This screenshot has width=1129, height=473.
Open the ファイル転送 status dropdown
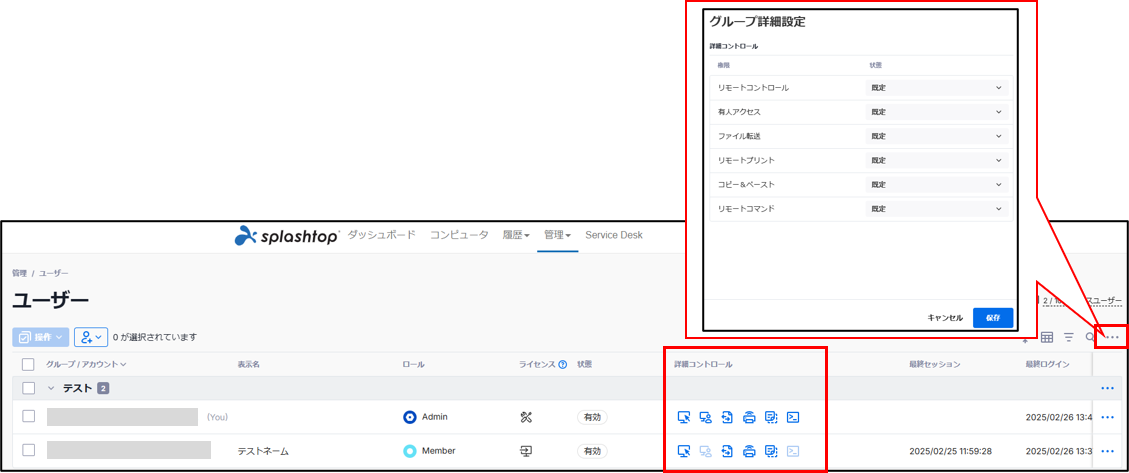pos(936,136)
